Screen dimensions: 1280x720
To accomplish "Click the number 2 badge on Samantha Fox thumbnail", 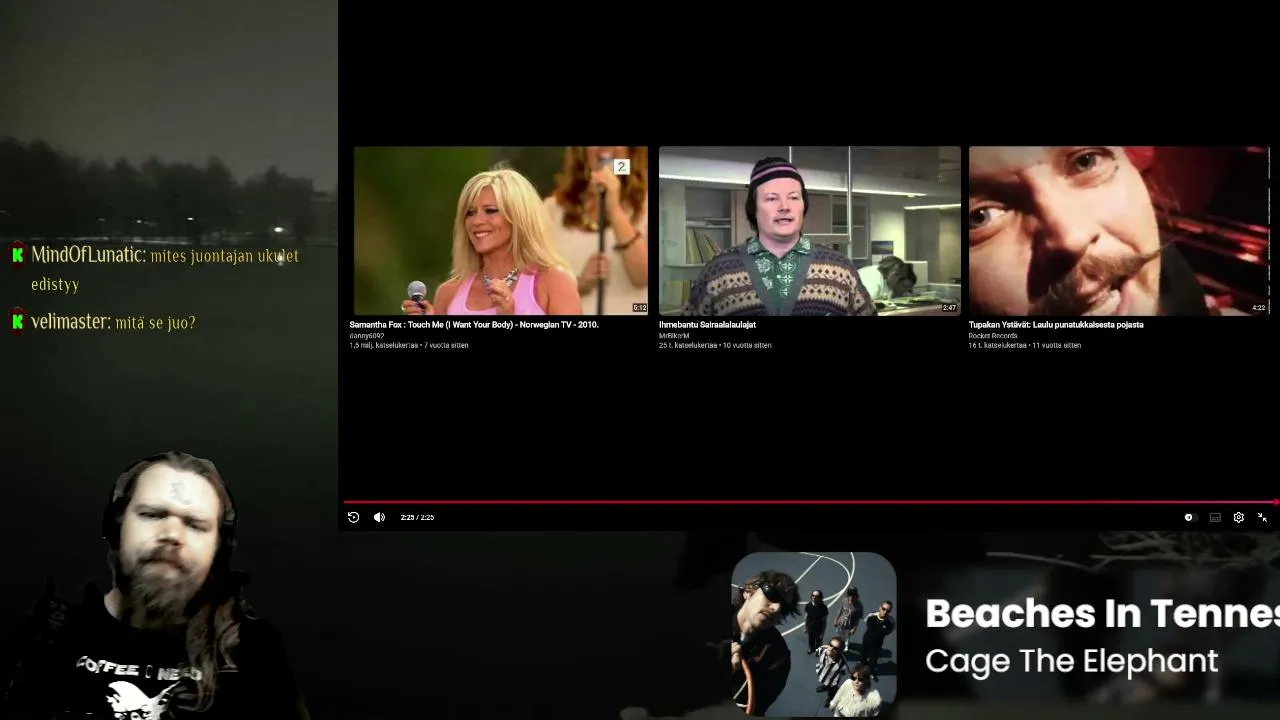I will [621, 167].
